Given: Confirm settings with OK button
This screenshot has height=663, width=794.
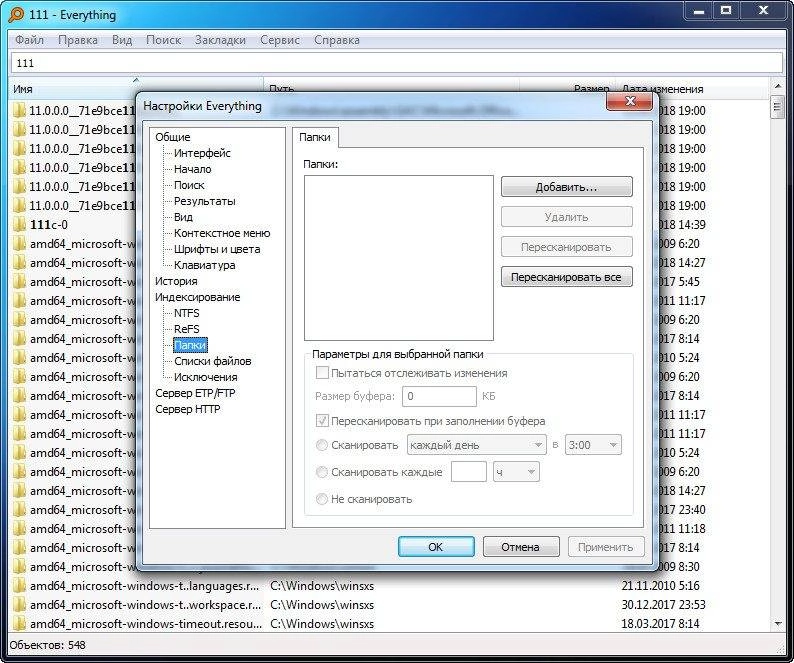Looking at the screenshot, I should 436,547.
